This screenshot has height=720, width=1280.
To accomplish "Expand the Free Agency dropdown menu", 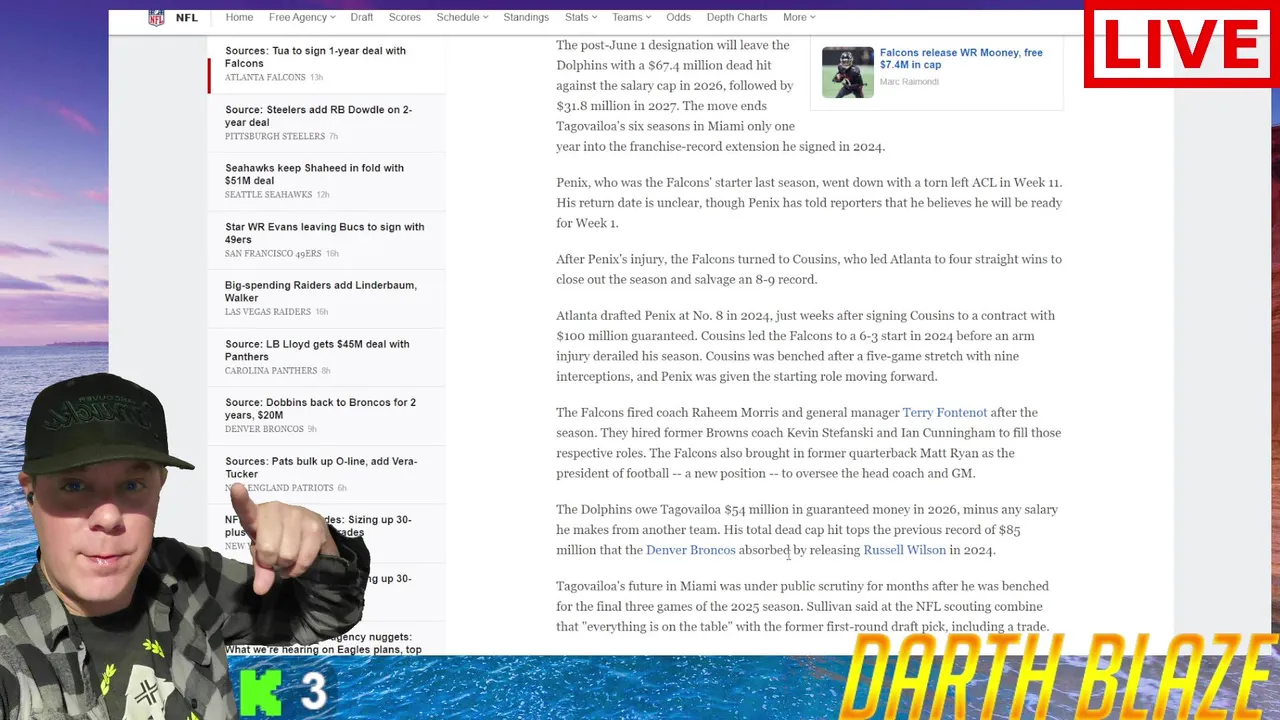I will tap(301, 17).
